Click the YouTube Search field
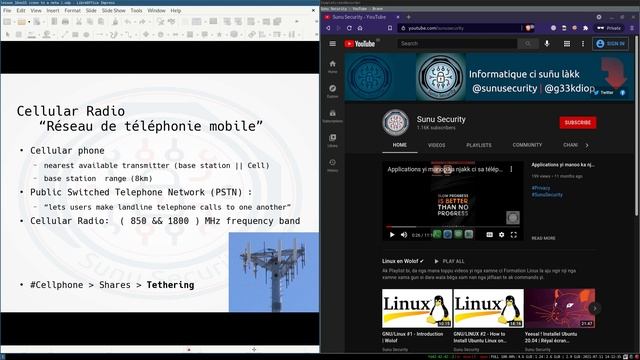 point(457,44)
